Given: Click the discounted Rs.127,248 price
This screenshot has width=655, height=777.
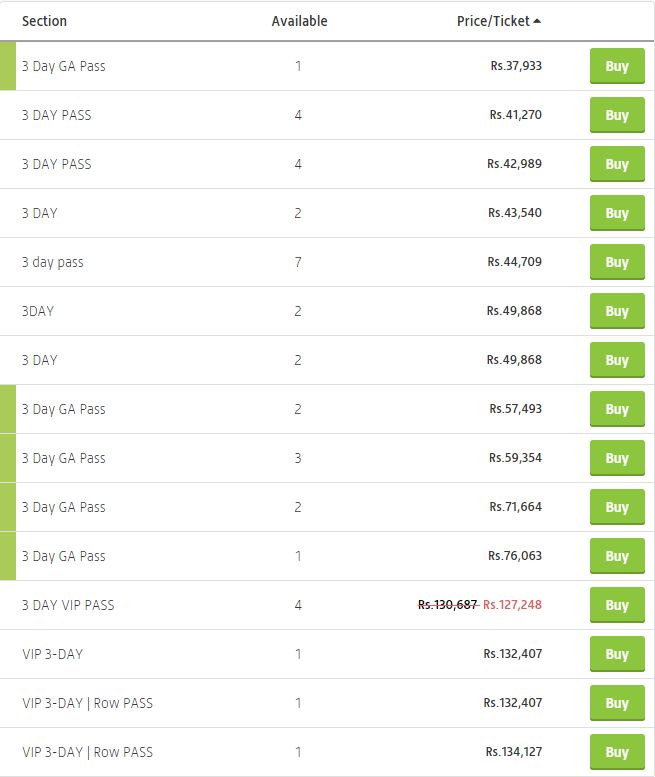Looking at the screenshot, I should pos(512,605).
